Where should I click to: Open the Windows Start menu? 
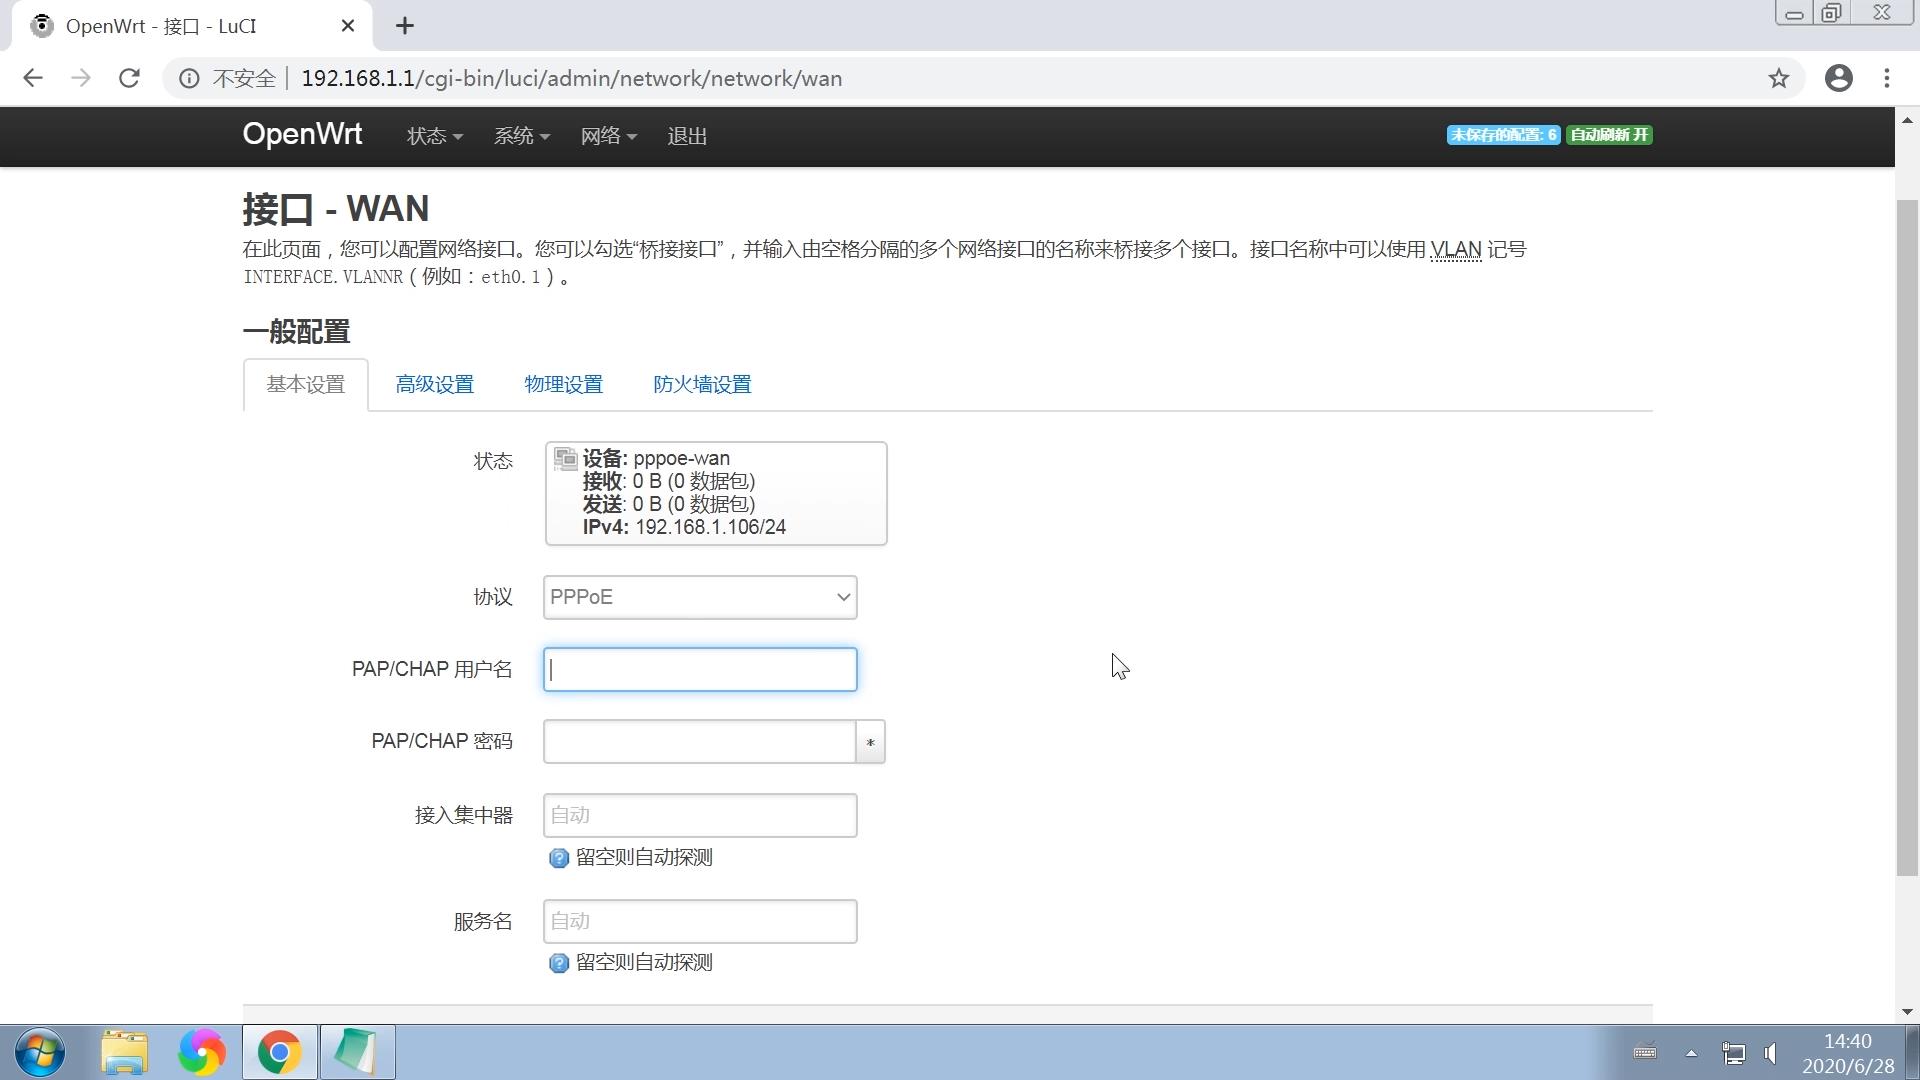coord(38,1052)
